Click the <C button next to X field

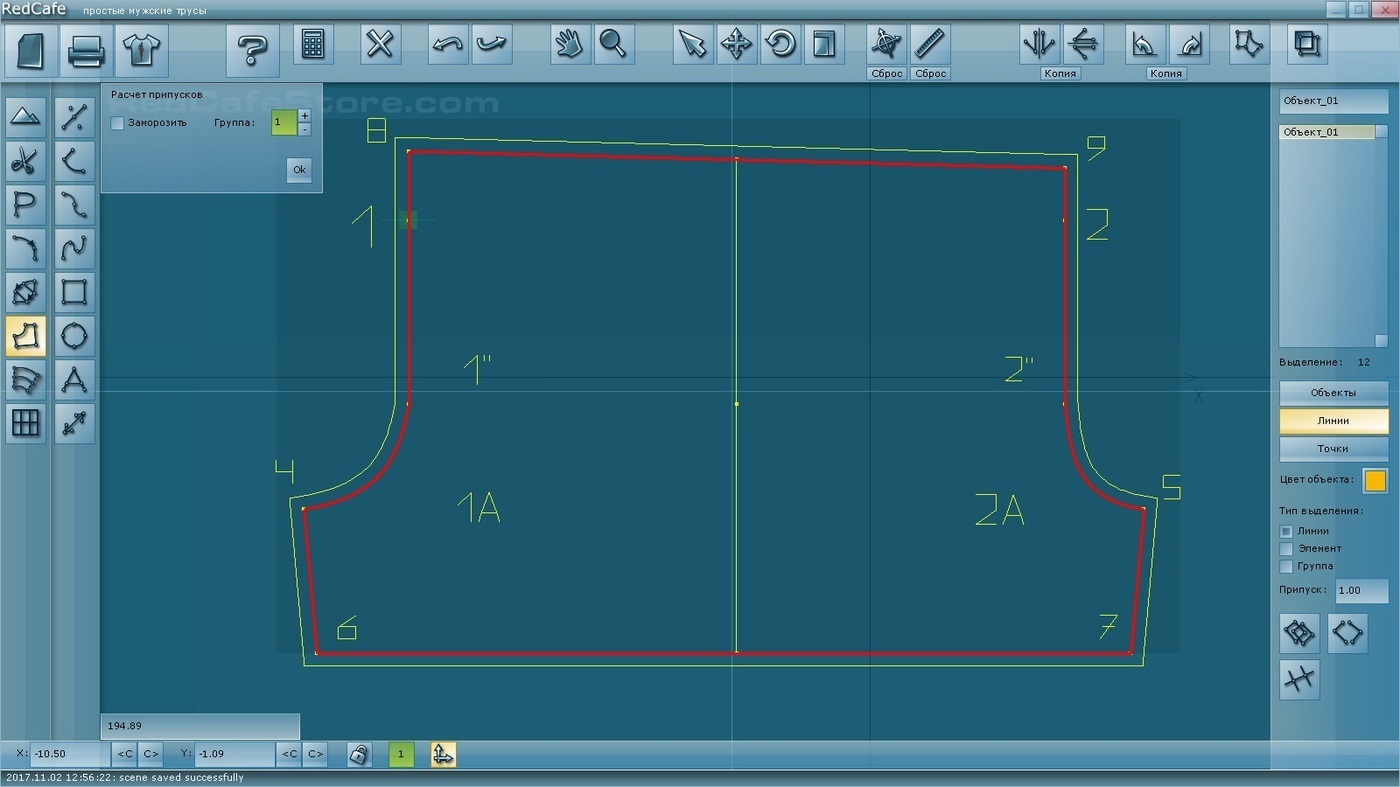[x=124, y=754]
